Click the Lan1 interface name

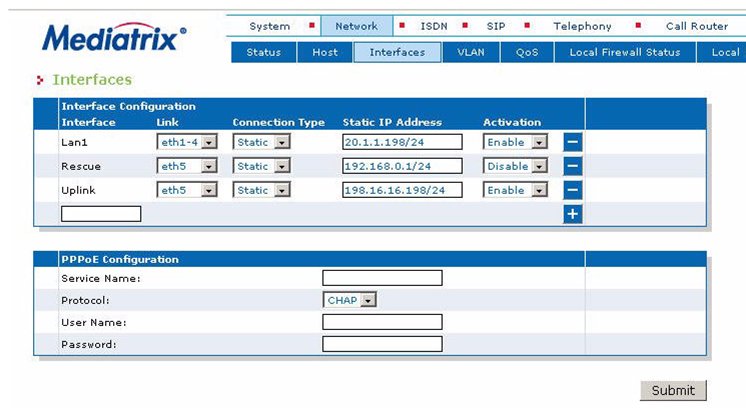(74, 142)
